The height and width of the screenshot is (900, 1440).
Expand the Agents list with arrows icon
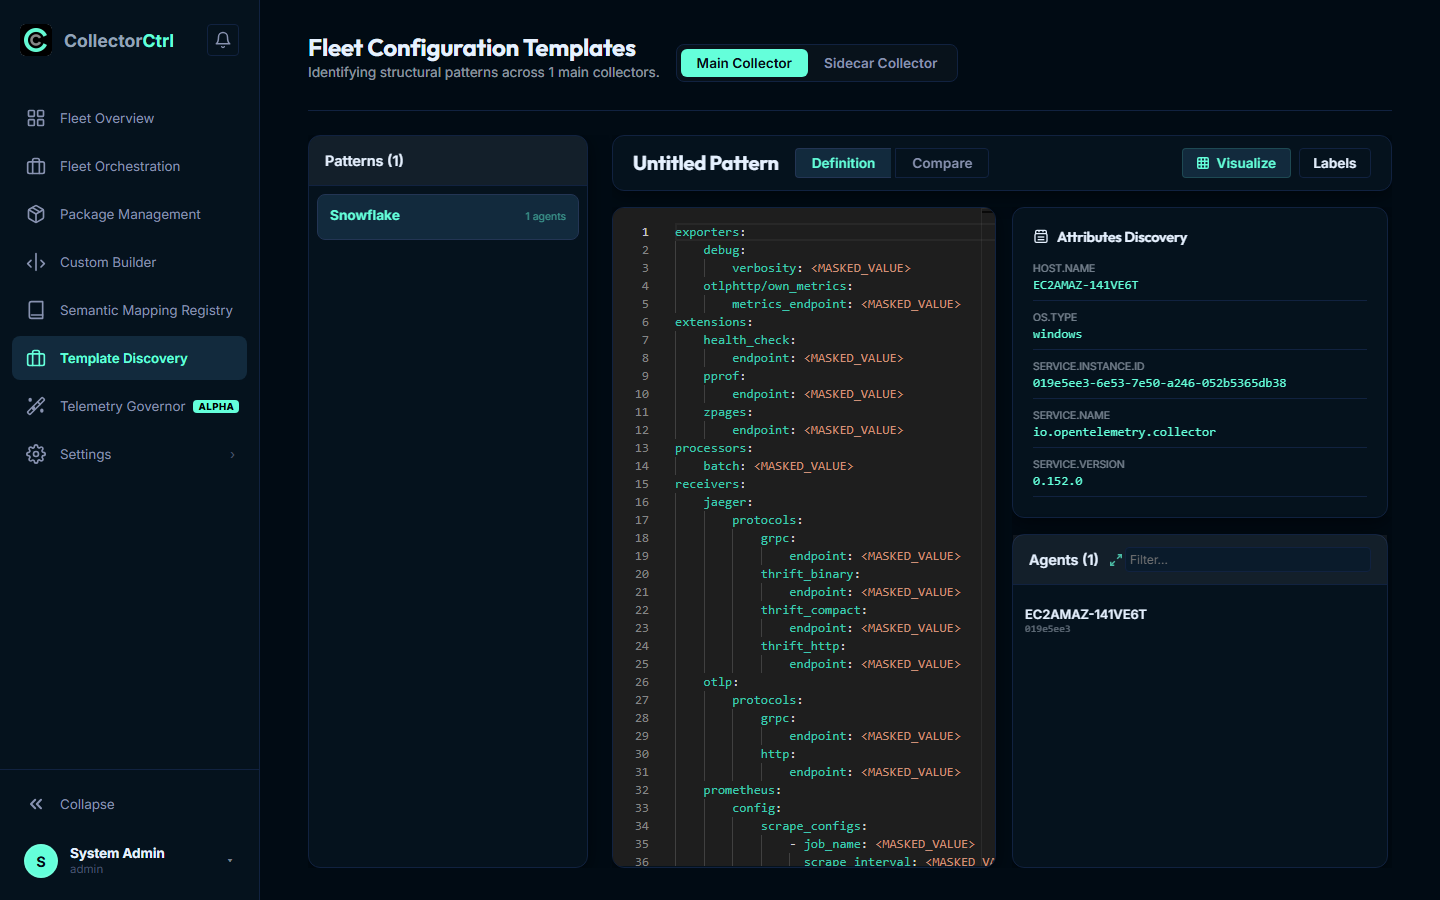coord(1116,560)
